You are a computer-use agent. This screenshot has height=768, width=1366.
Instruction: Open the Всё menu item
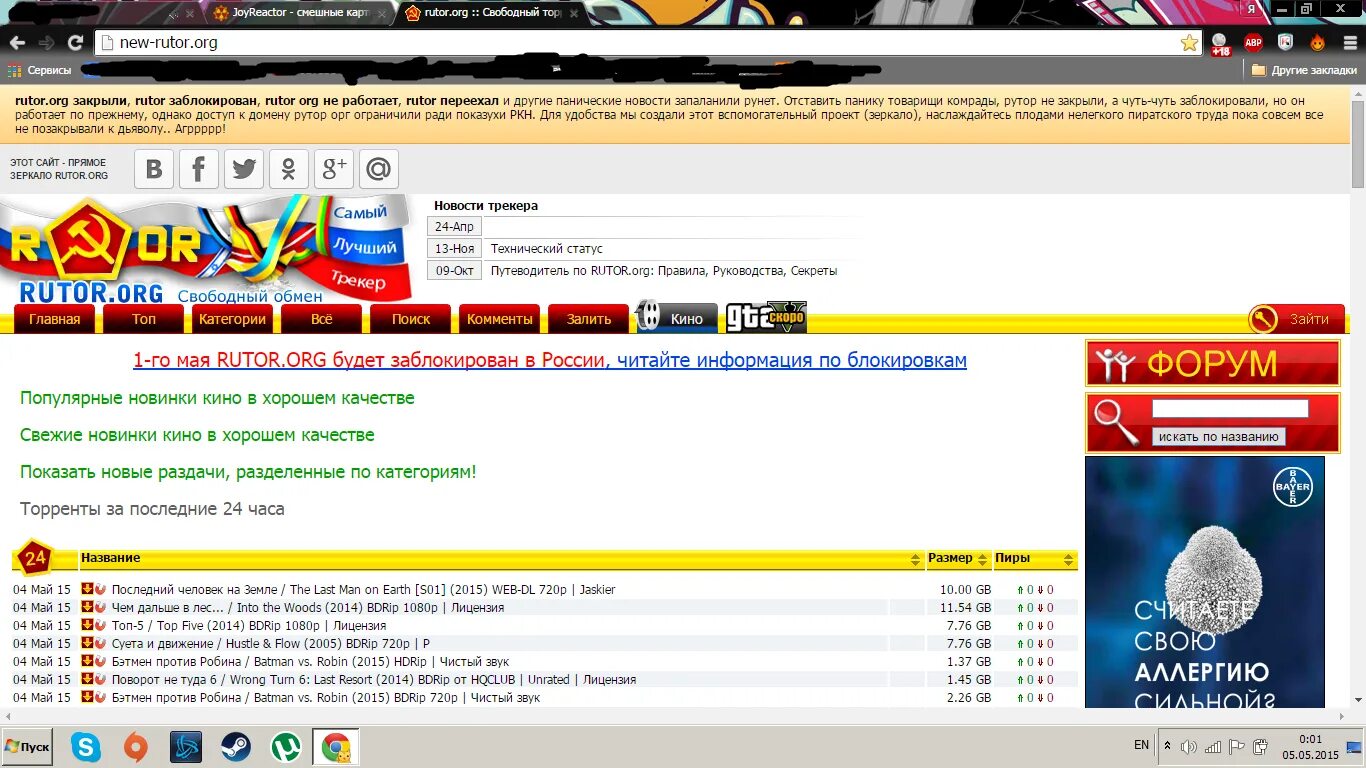pyautogui.click(x=322, y=319)
